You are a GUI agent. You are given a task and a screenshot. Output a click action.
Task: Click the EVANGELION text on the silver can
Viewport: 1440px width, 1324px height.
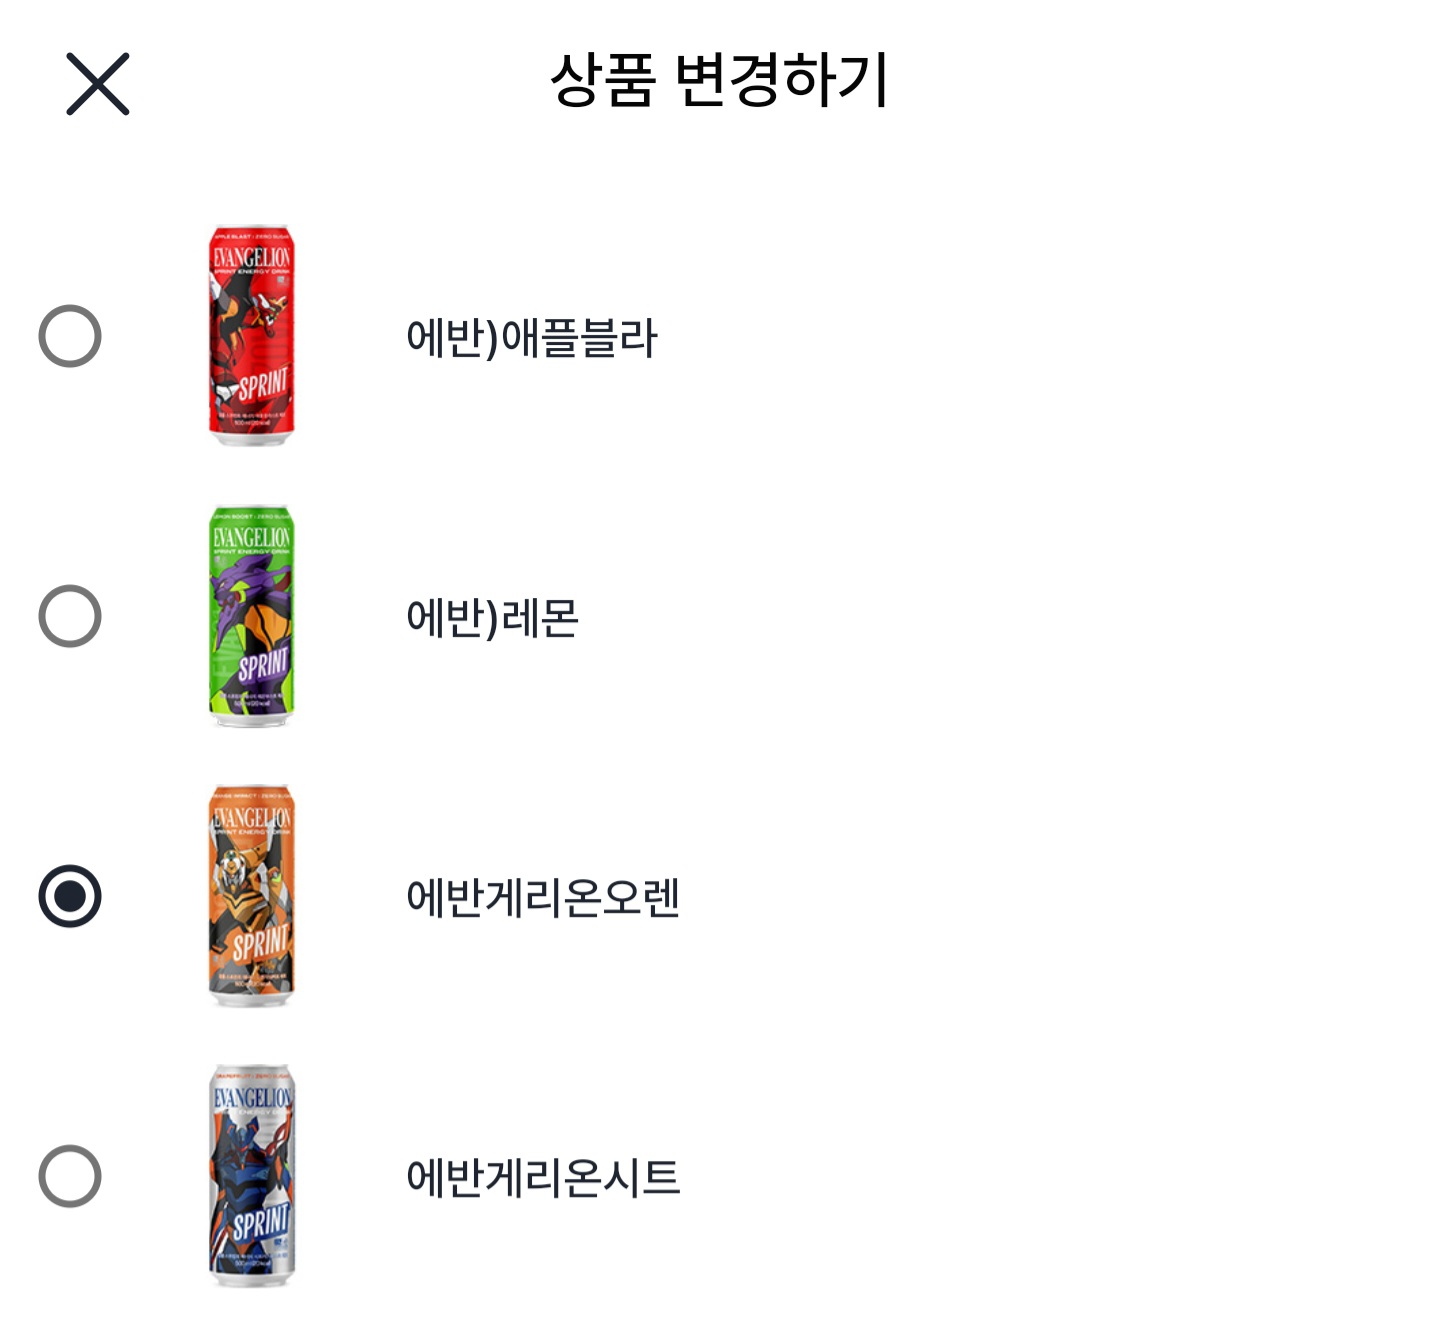point(252,1097)
